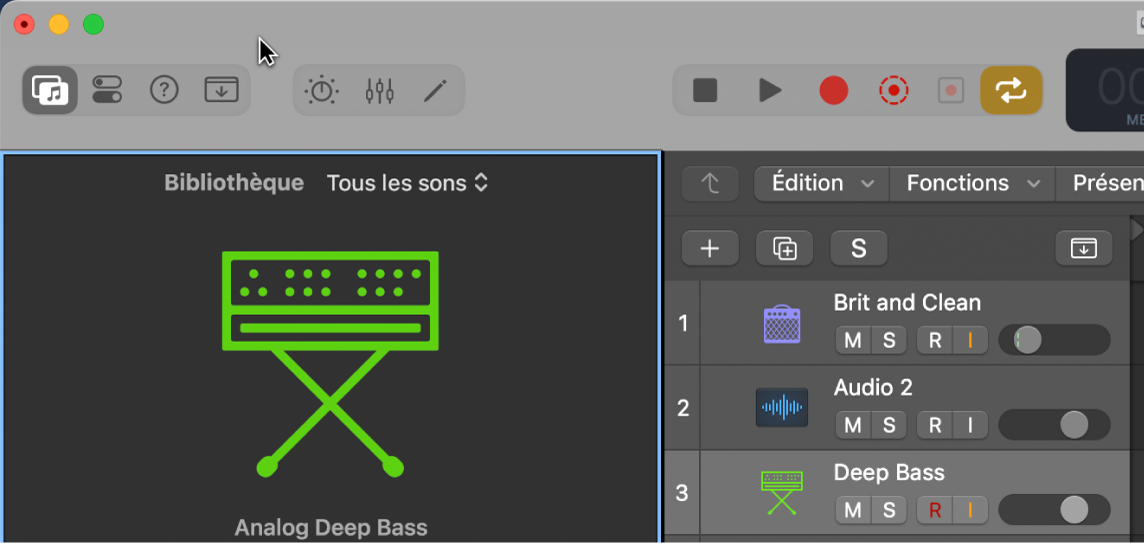Image resolution: width=1144 pixels, height=543 pixels.
Task: Record-enable the Deep Bass track
Action: [x=935, y=510]
